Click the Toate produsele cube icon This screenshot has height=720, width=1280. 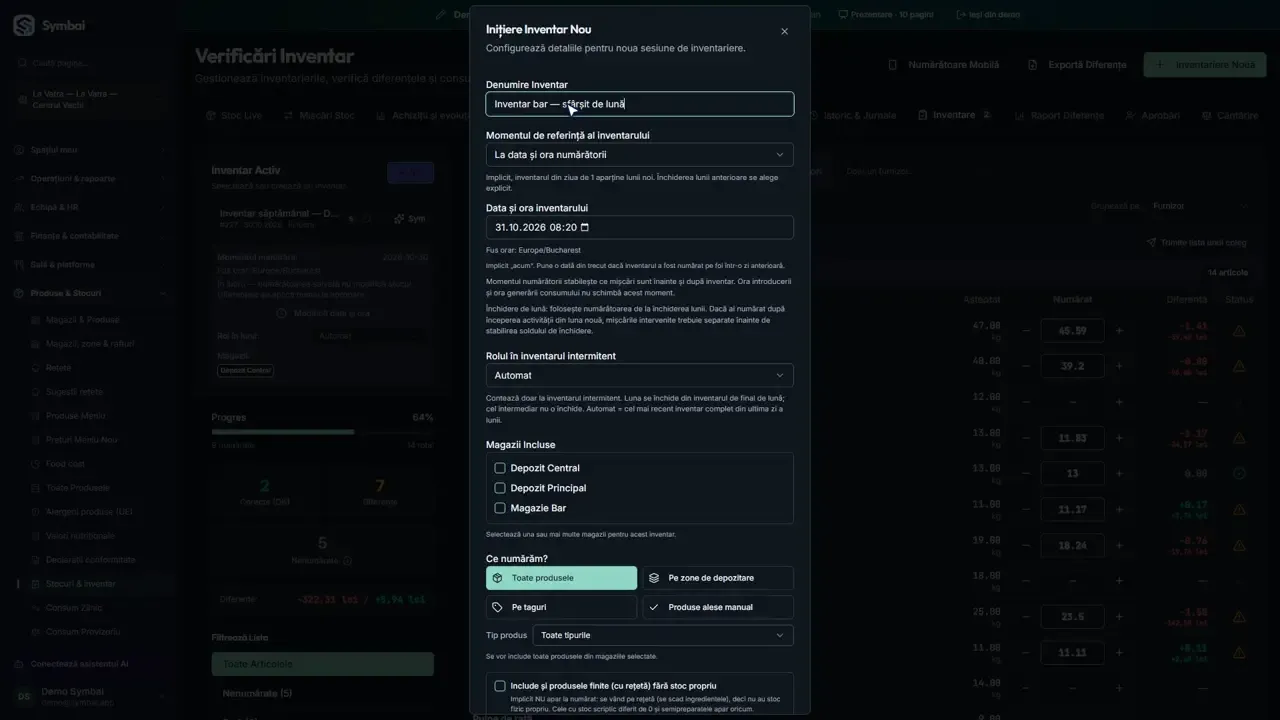point(498,578)
